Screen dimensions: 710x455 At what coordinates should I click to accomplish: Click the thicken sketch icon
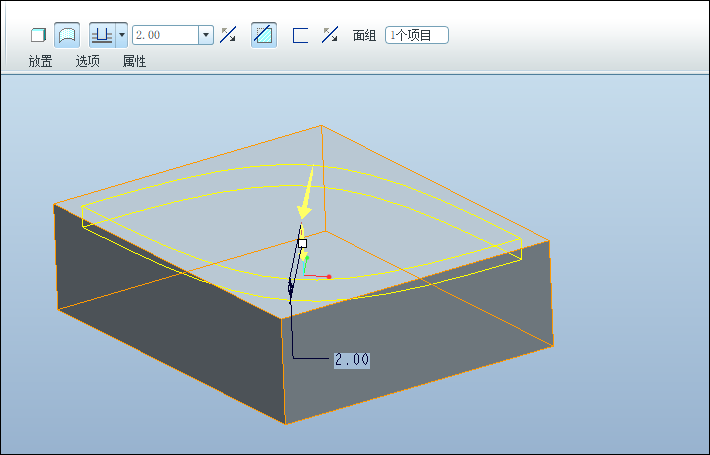point(300,35)
